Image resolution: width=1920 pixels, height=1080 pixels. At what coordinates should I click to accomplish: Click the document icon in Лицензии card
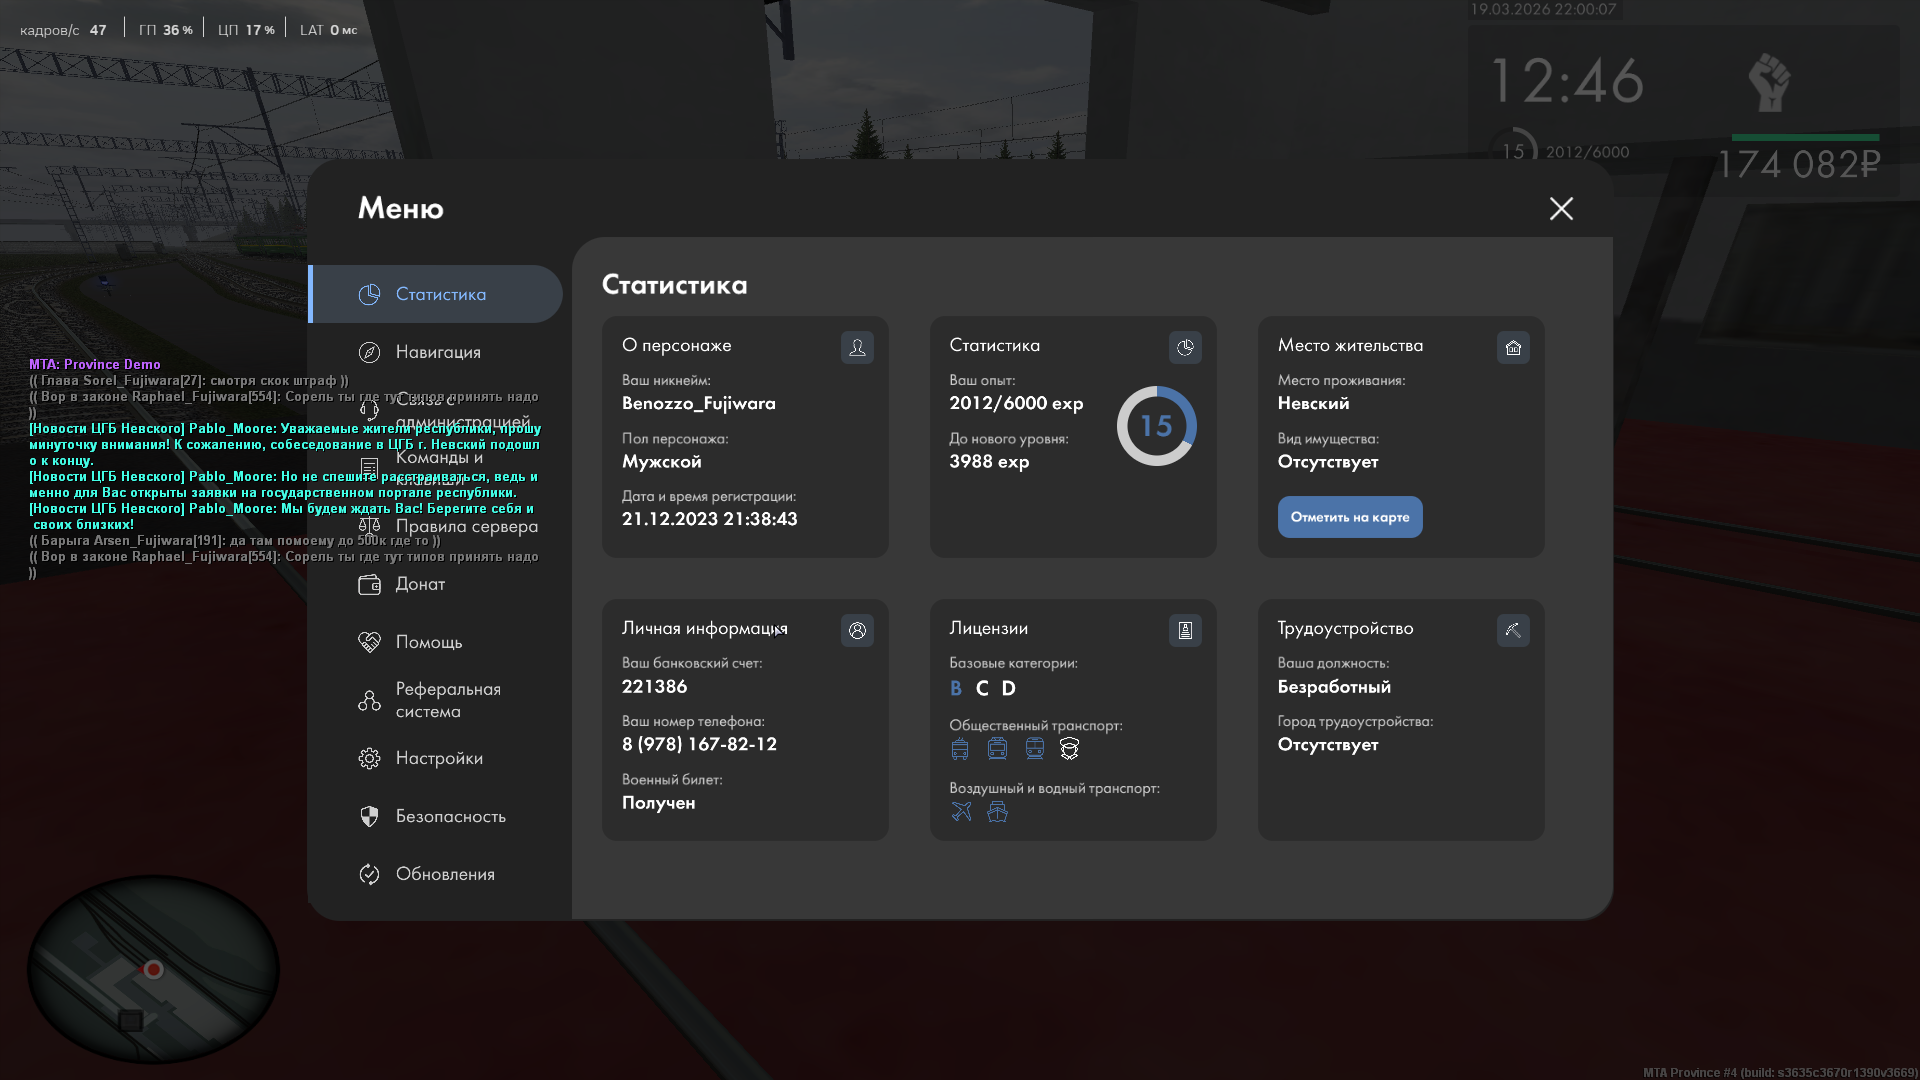[1185, 630]
